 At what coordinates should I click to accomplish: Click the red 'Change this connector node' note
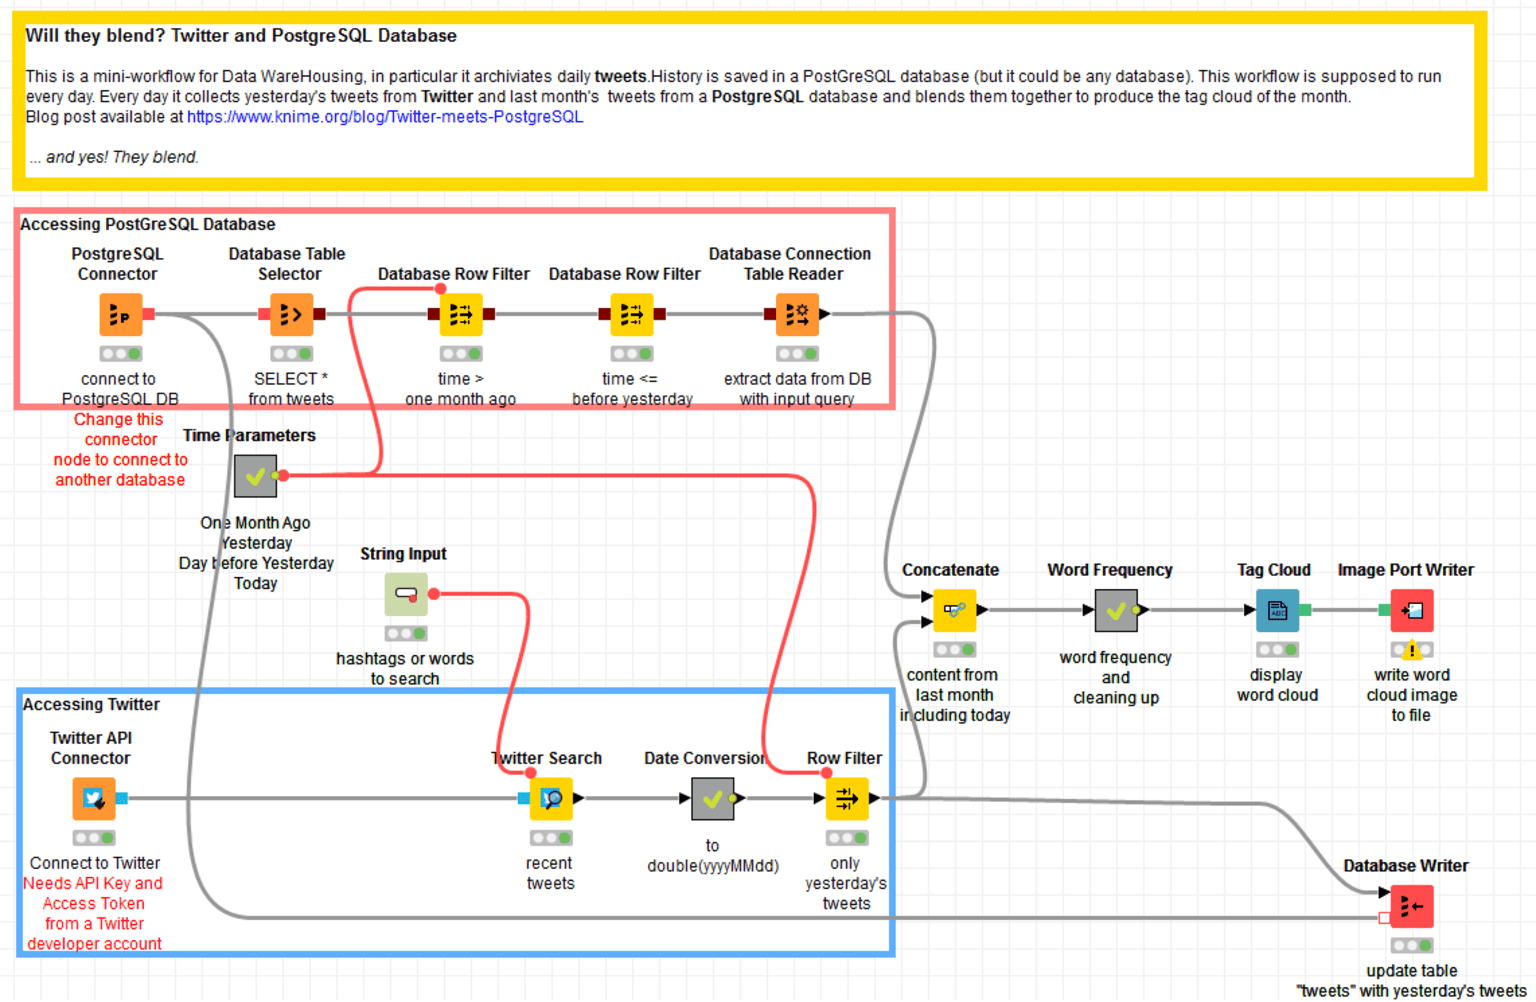(x=120, y=450)
